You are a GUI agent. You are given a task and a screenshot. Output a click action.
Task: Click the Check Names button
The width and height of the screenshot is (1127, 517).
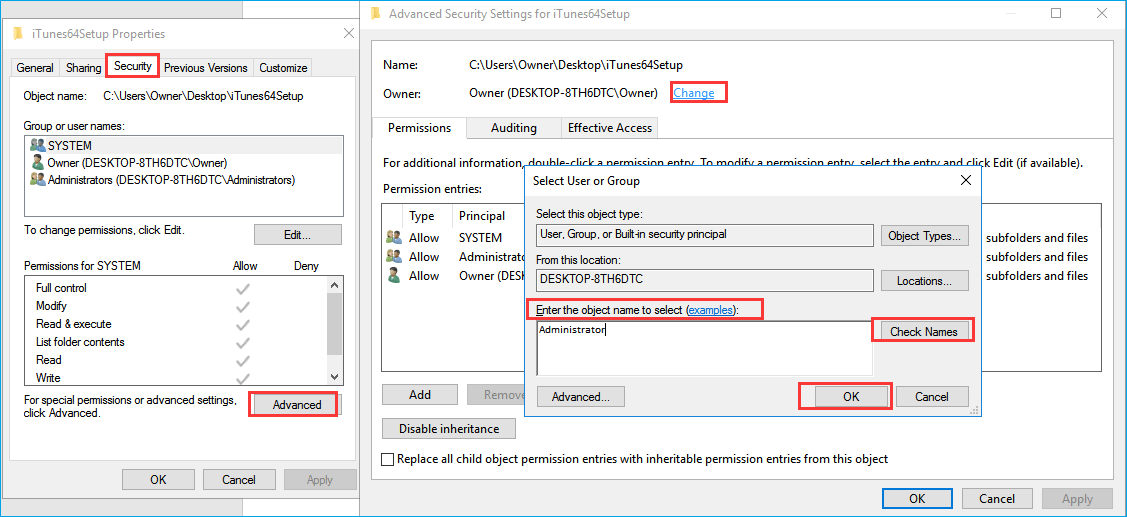[x=923, y=331]
